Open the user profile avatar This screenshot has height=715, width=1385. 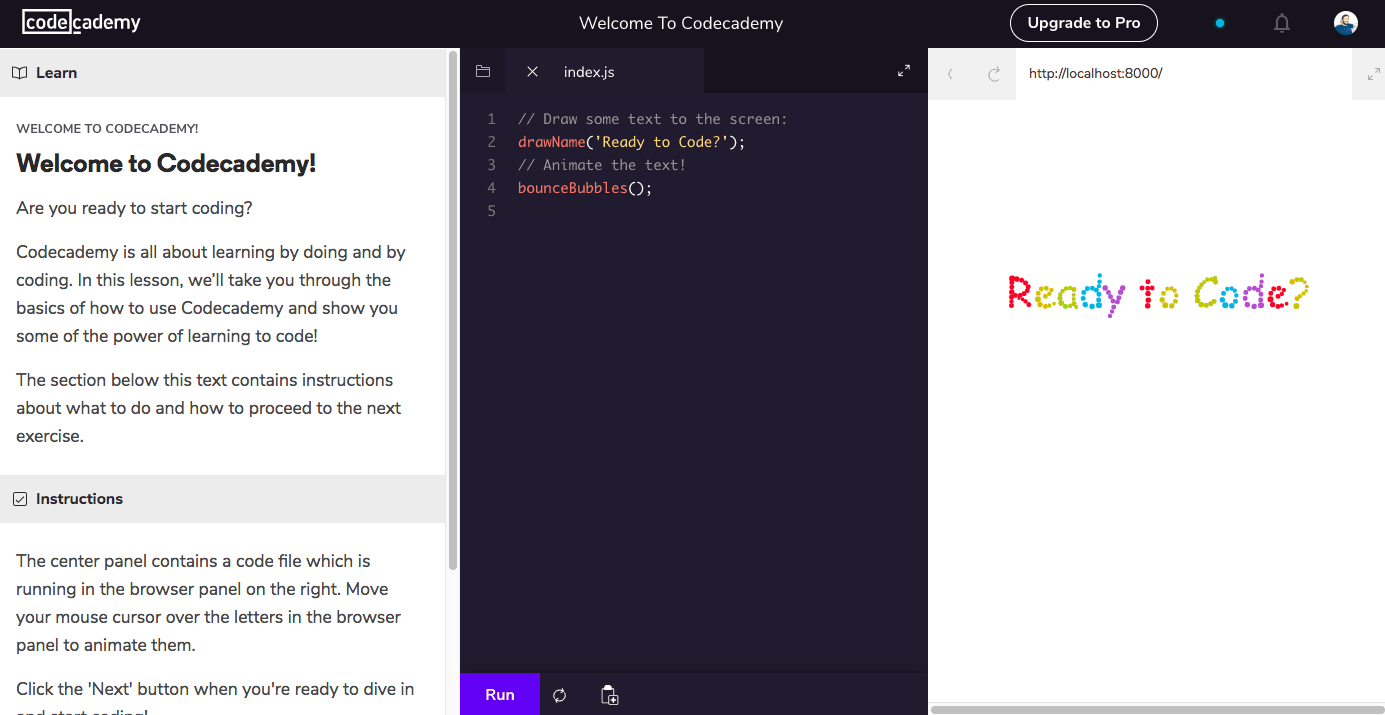(x=1345, y=23)
